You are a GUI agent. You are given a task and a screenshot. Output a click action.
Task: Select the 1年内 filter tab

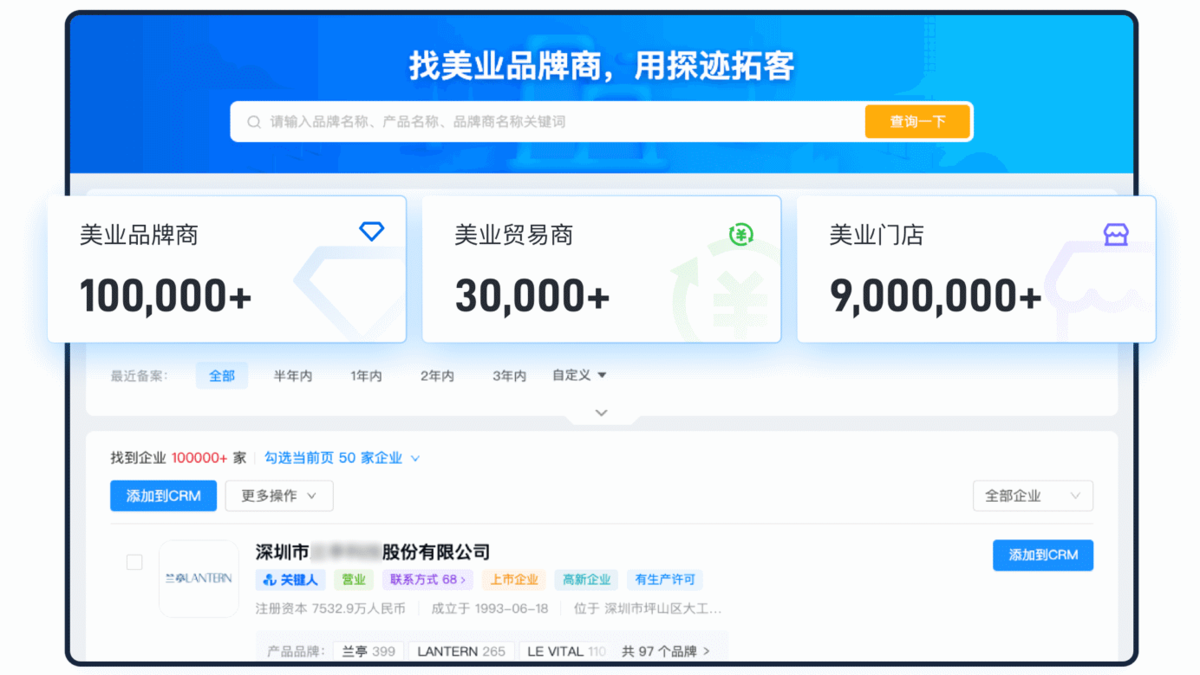point(366,376)
